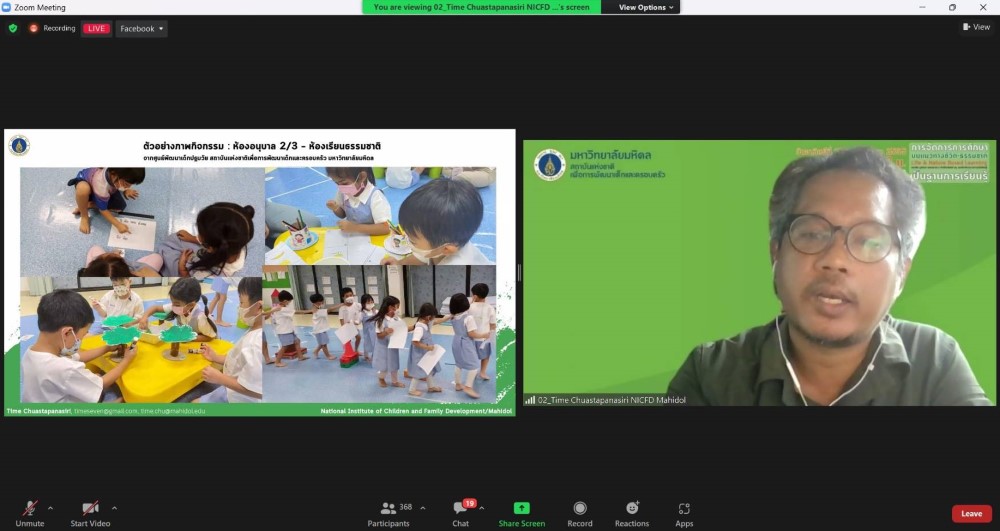This screenshot has width=1000, height=531.
Task: Expand audio options arrow beside Unmute
Action: click(x=50, y=508)
